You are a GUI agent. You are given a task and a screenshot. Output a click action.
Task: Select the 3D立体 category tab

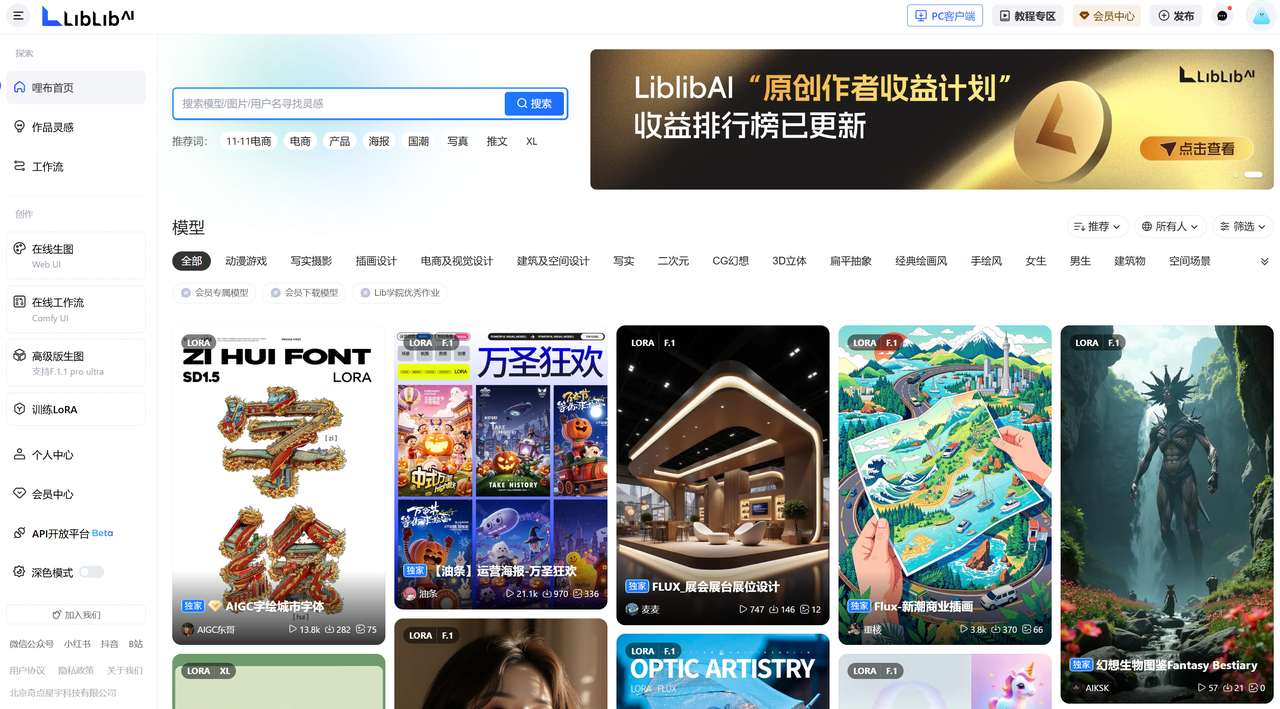pos(789,261)
